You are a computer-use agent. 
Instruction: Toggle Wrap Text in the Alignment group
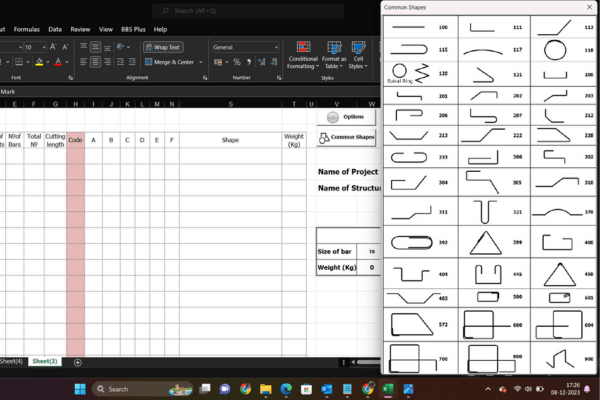click(162, 47)
